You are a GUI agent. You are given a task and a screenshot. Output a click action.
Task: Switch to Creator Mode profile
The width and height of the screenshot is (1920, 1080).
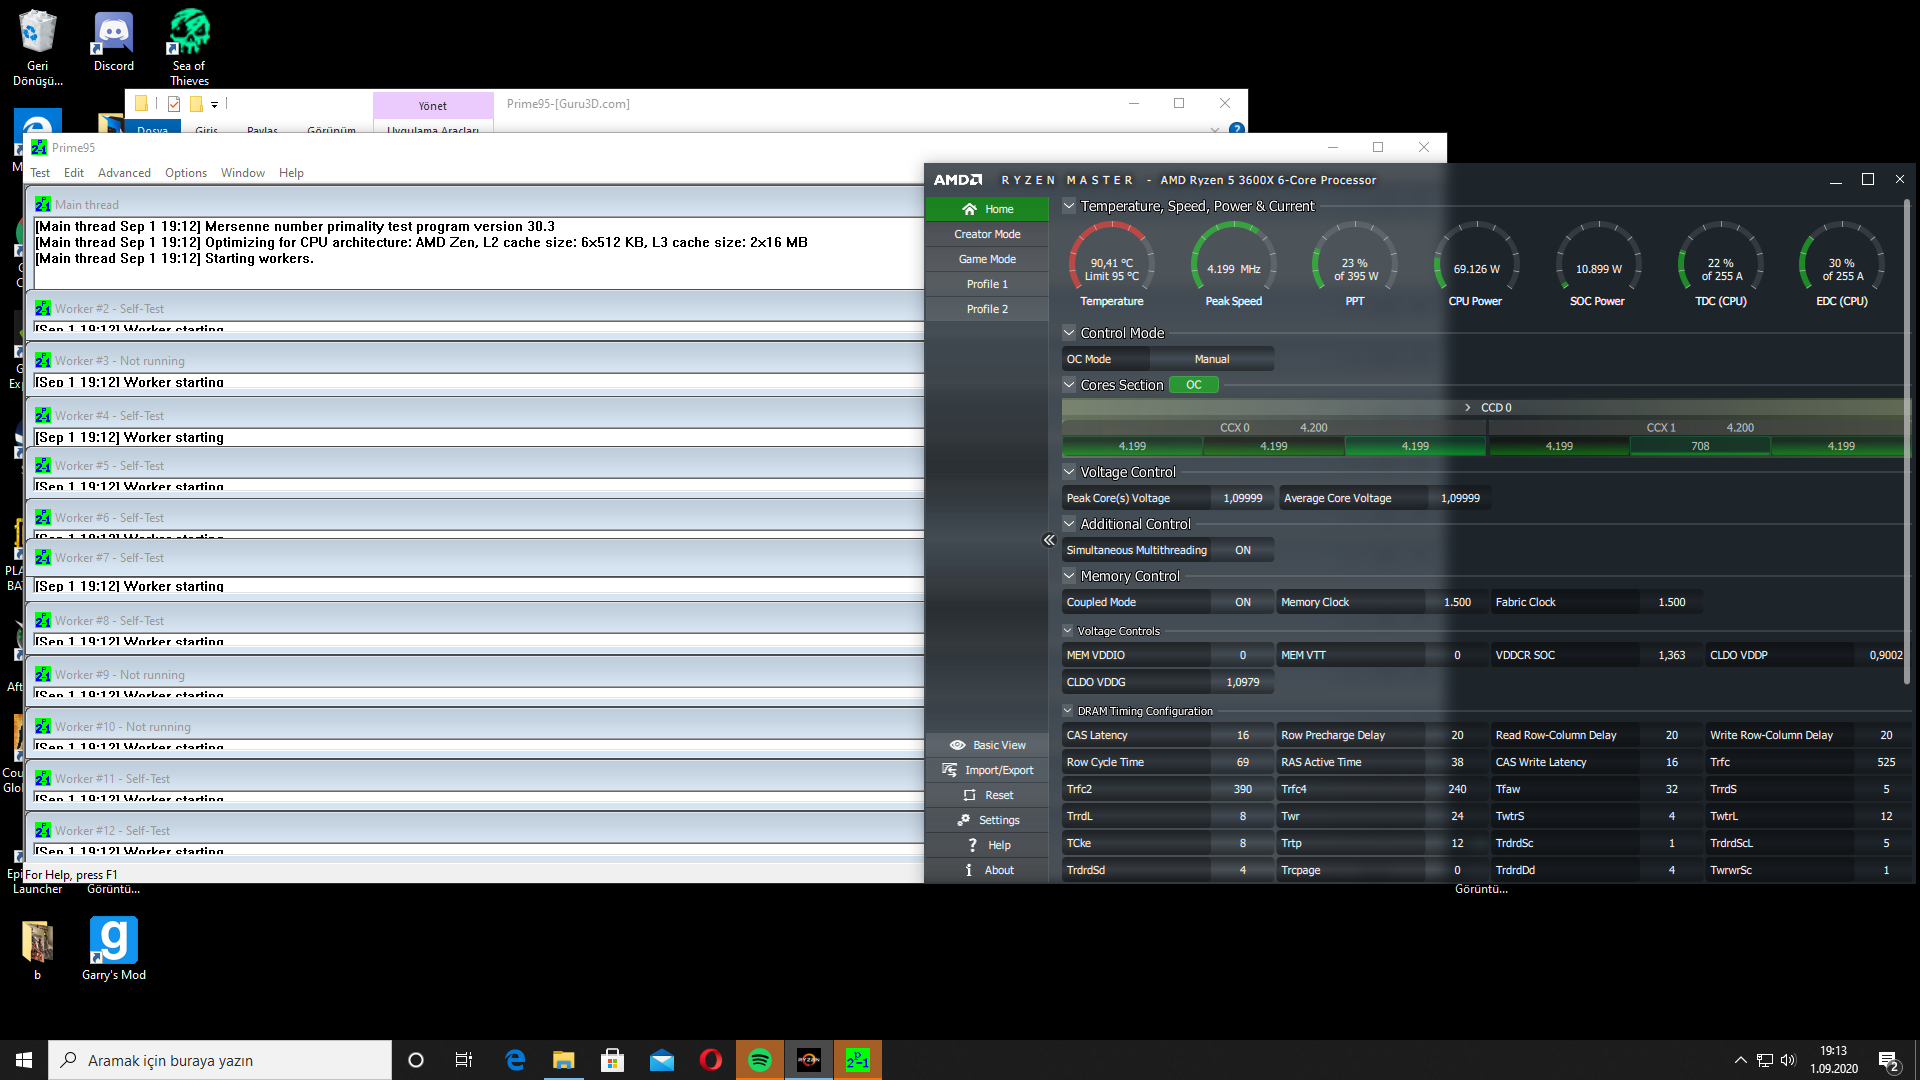987,234
